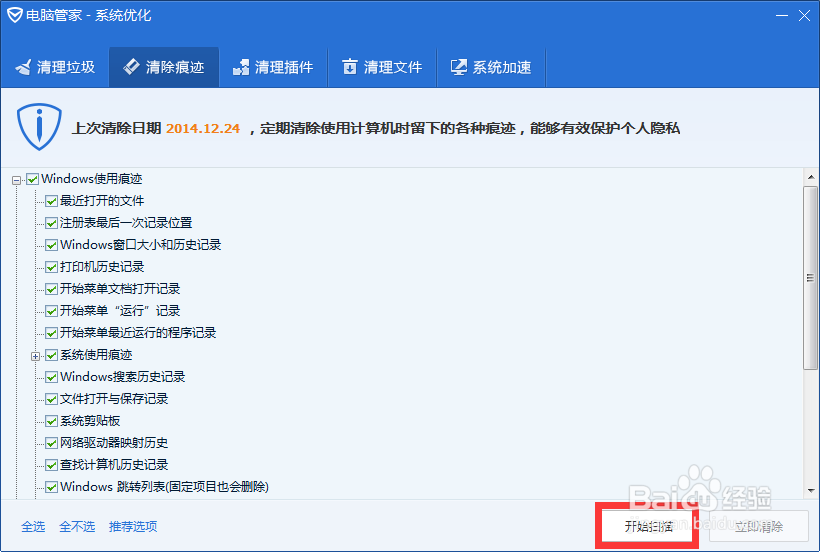Choose the 推荐选项 link

[133, 526]
